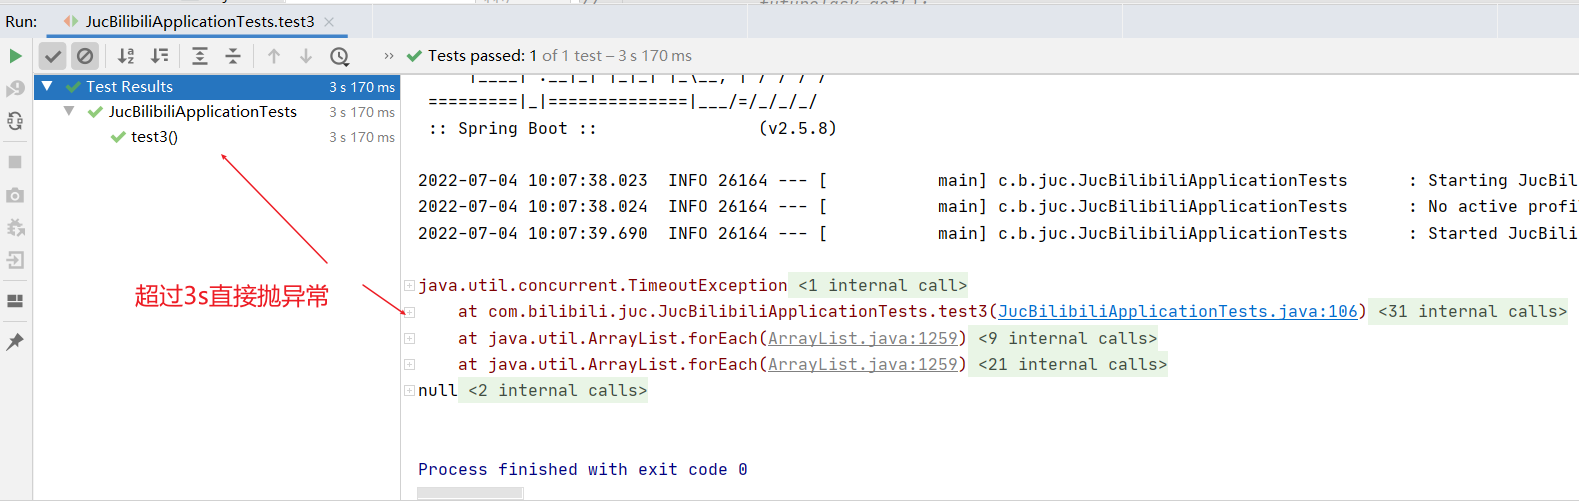The height and width of the screenshot is (501, 1579).
Task: Close JucBilibiliApplicationTests.test3 run tab
Action: (x=329, y=21)
